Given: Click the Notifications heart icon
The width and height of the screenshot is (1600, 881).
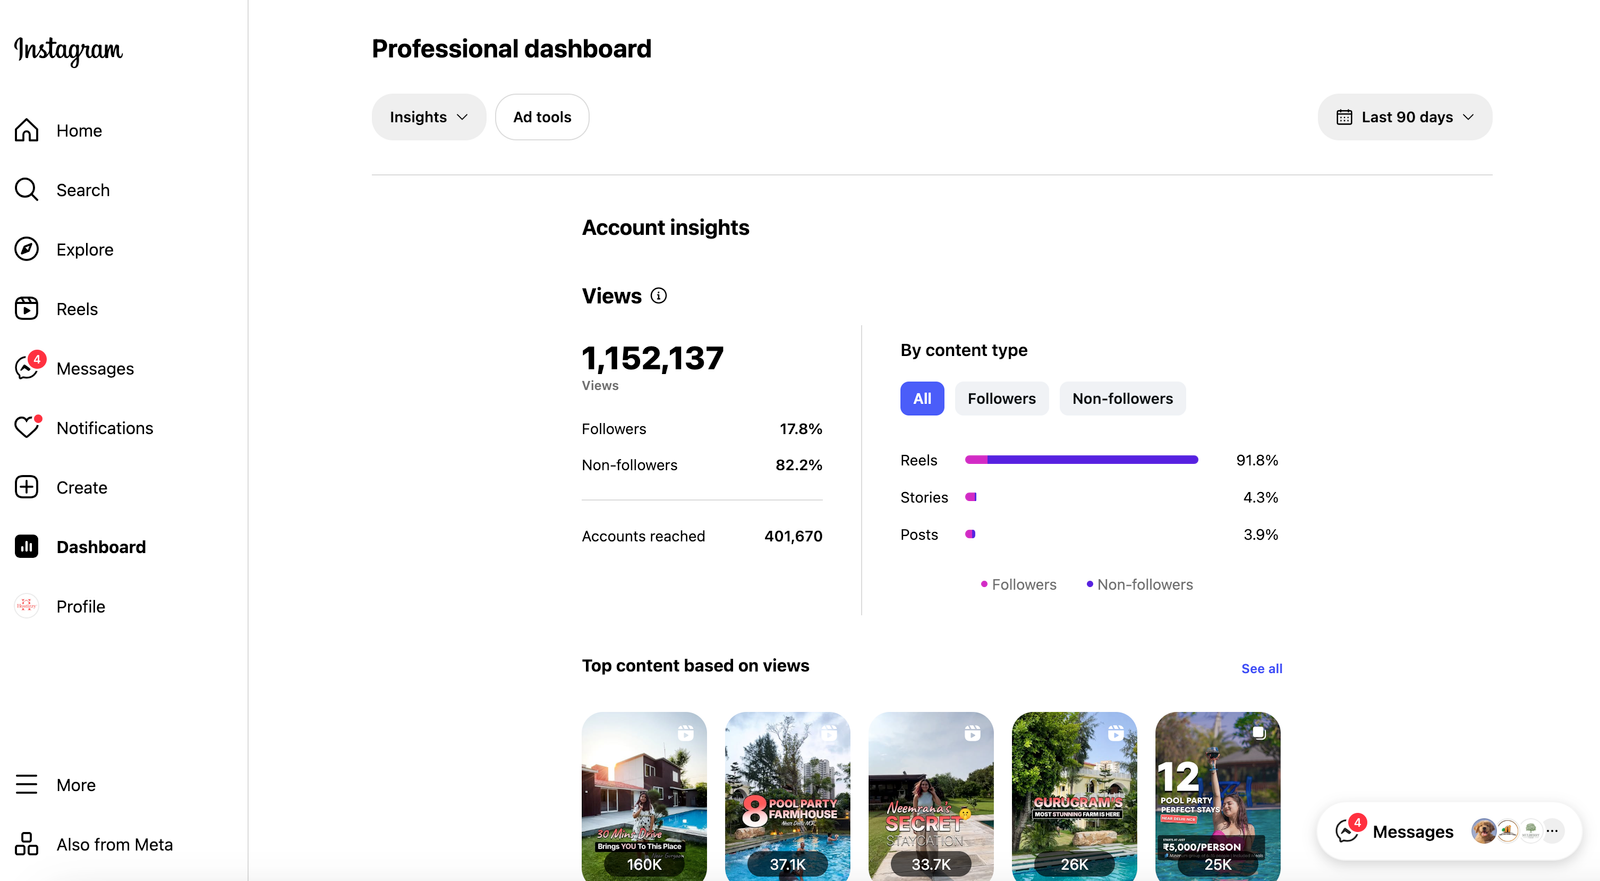Looking at the screenshot, I should pyautogui.click(x=27, y=428).
